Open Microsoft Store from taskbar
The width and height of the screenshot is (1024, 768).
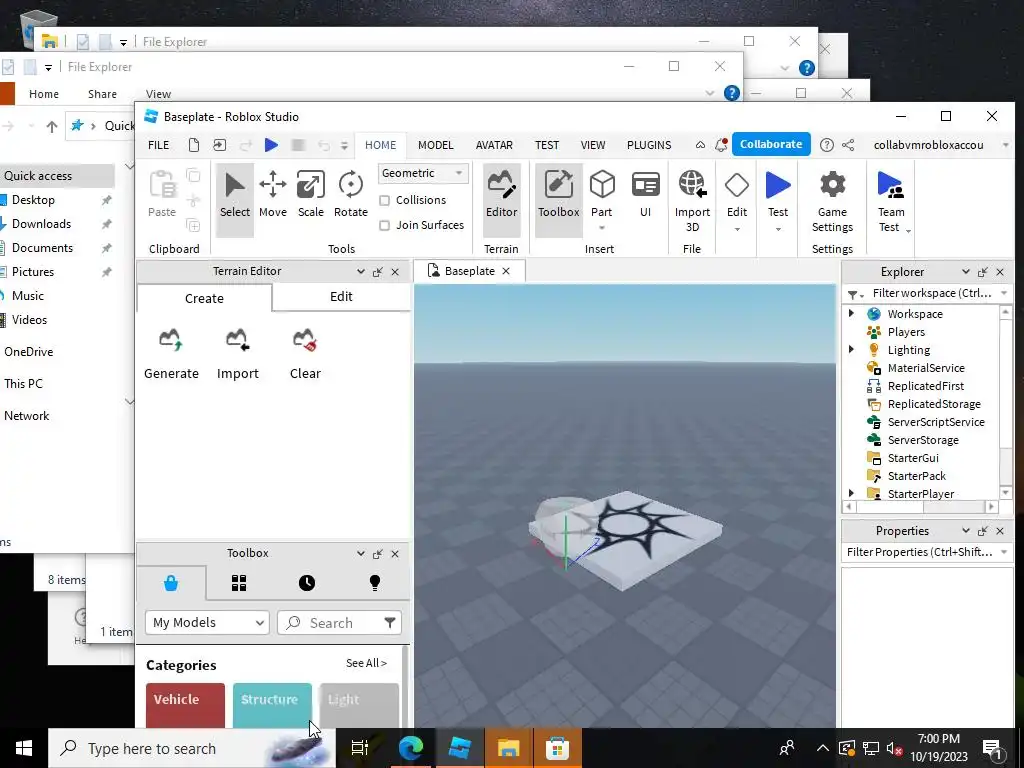(x=557, y=748)
